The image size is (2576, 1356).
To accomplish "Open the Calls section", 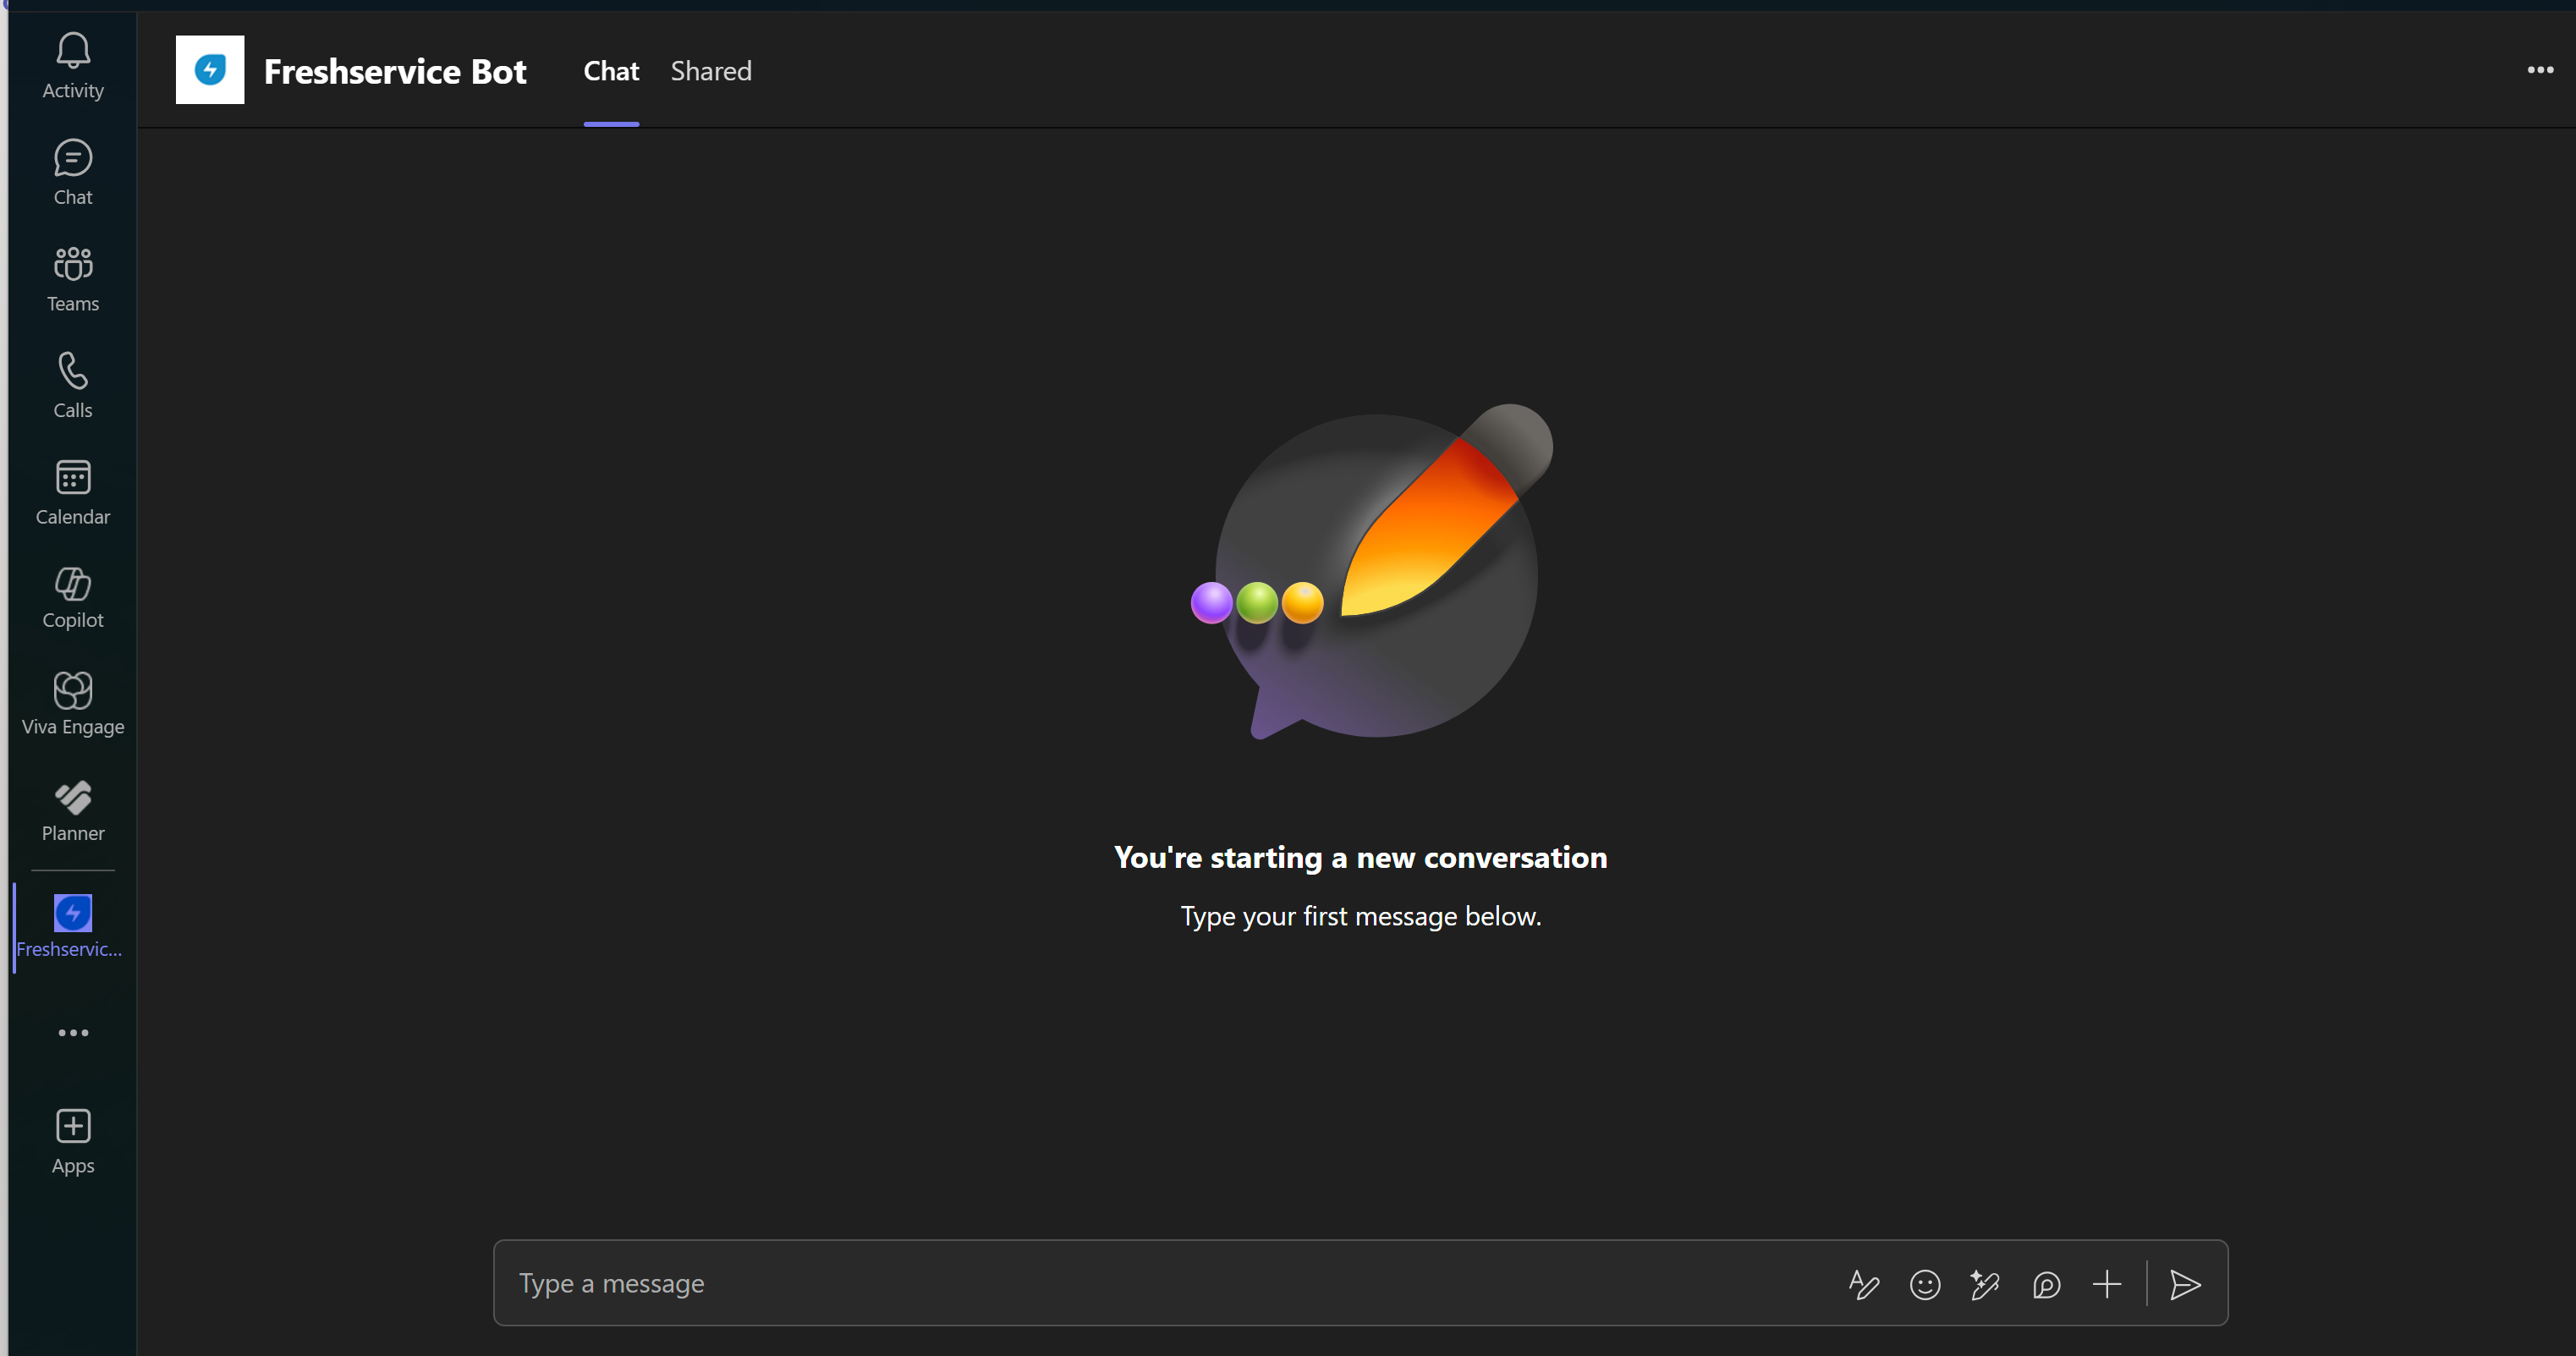I will click(x=73, y=385).
